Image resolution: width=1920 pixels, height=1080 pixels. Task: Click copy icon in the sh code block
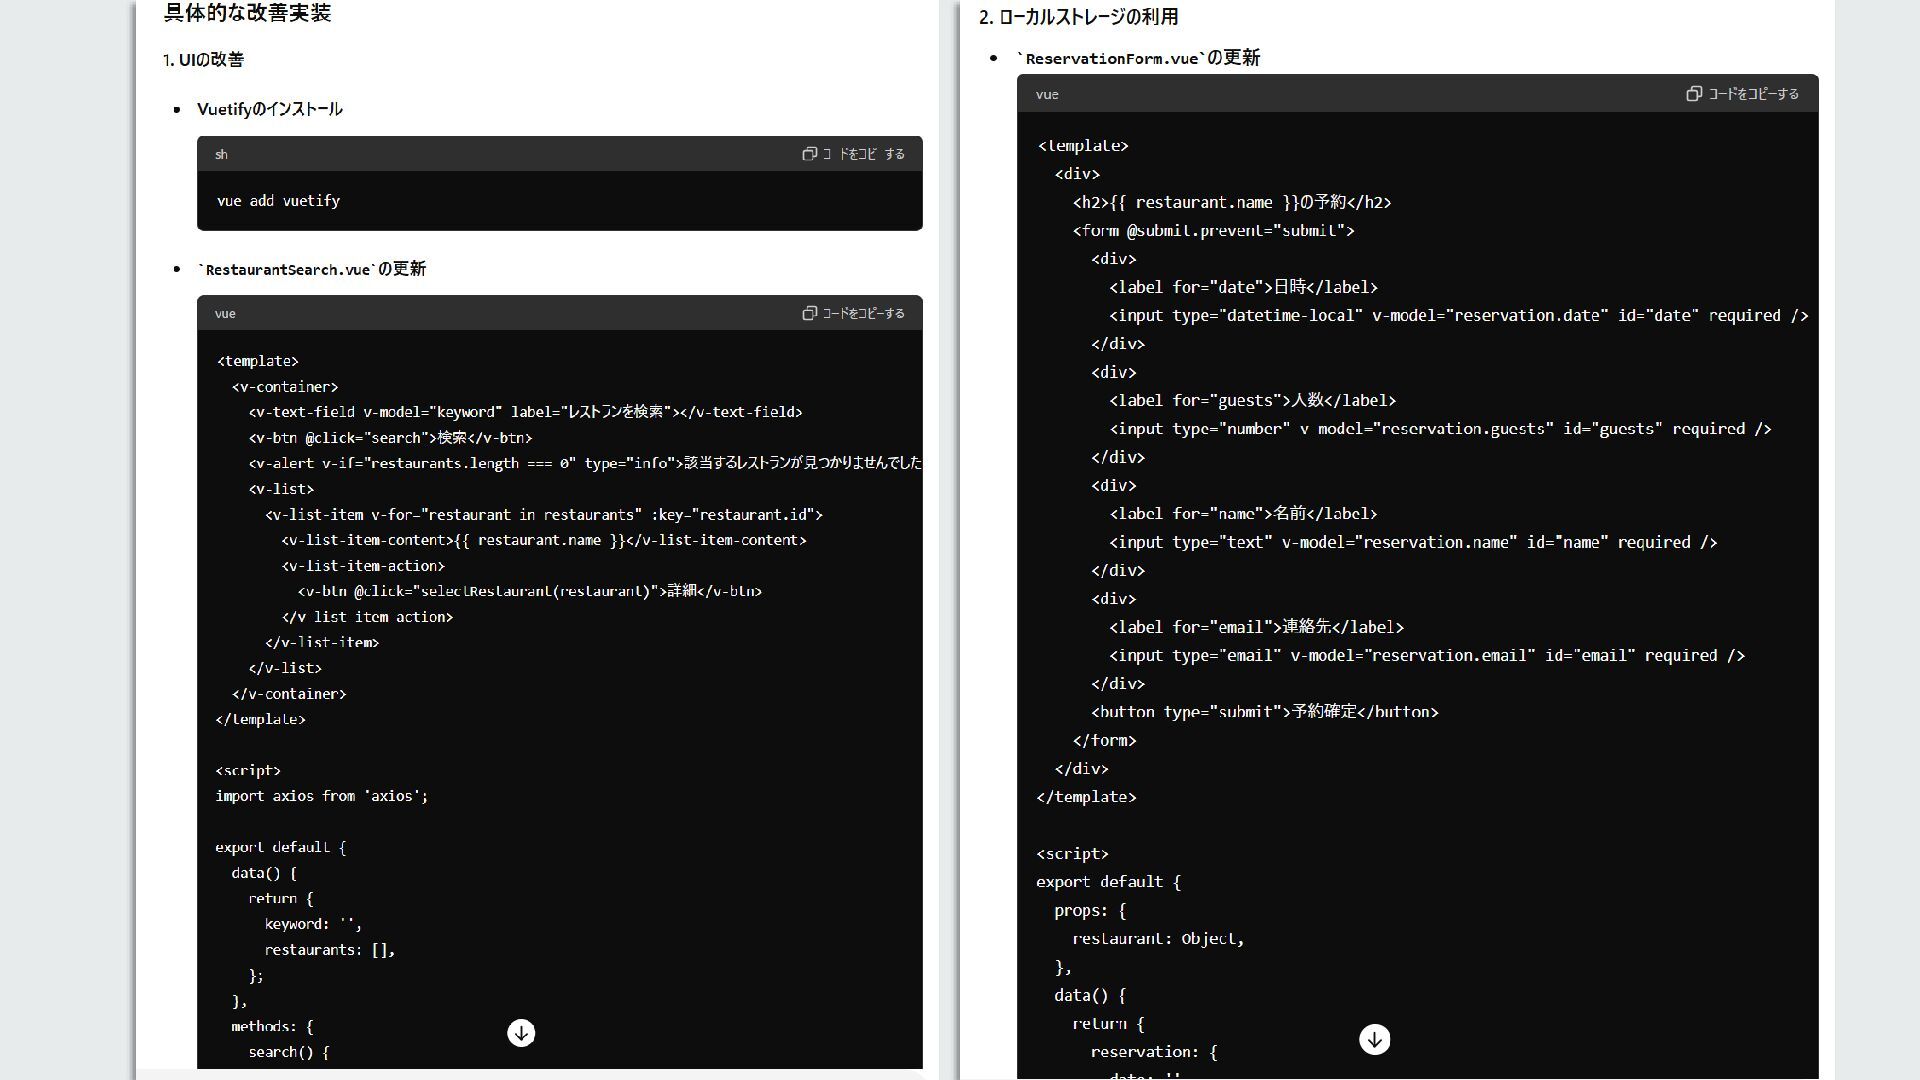(x=809, y=154)
